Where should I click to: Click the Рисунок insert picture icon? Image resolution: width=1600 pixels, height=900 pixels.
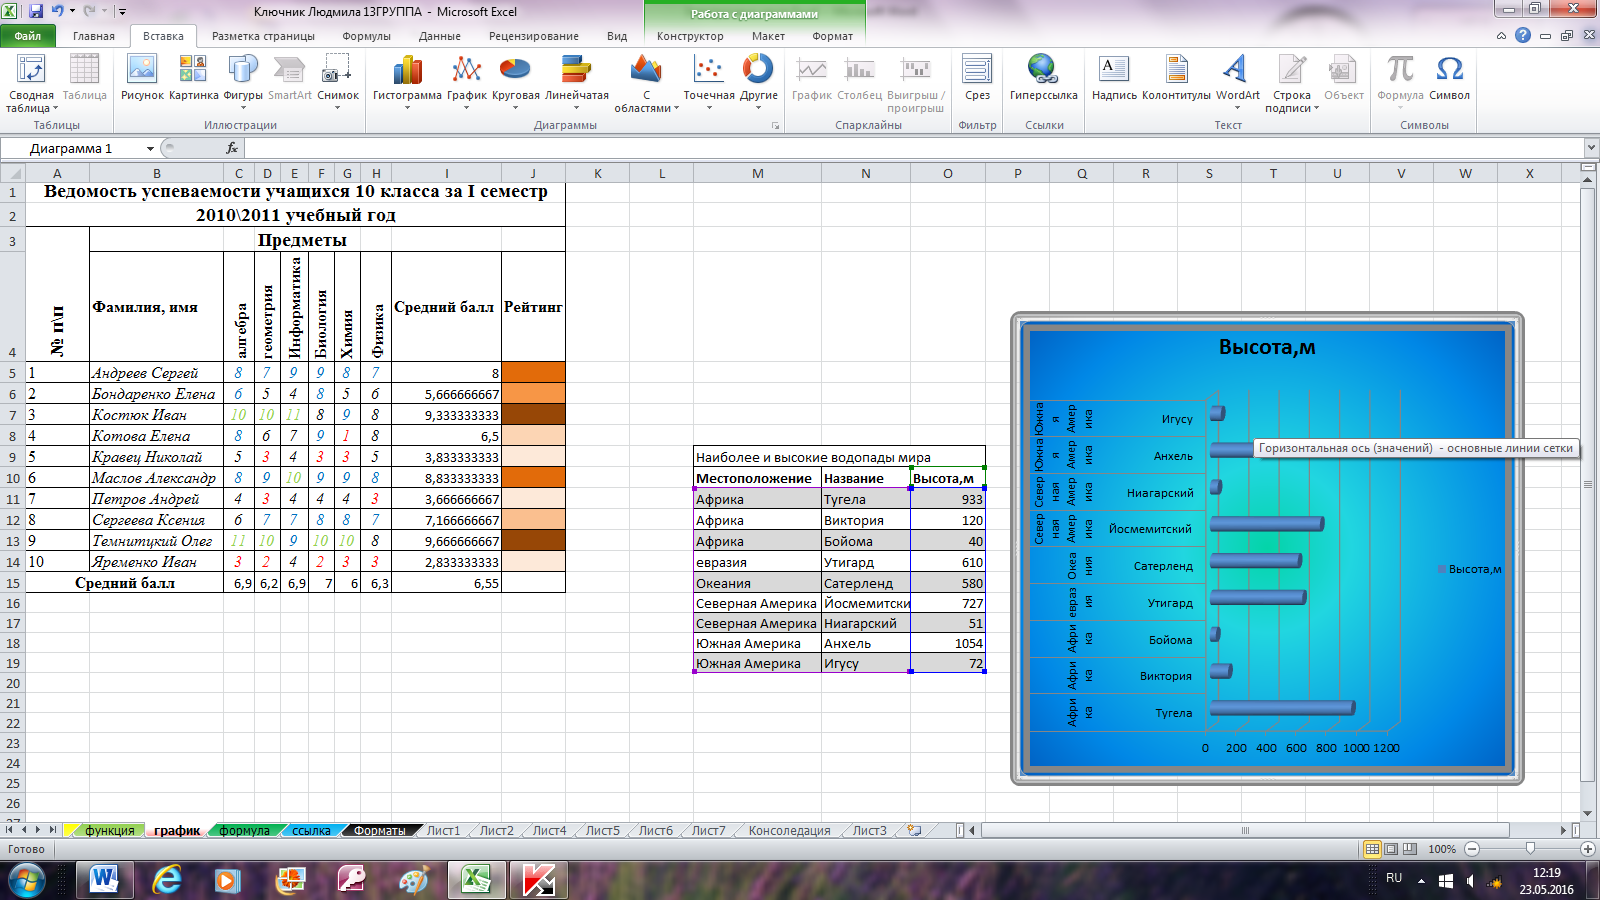[x=141, y=80]
